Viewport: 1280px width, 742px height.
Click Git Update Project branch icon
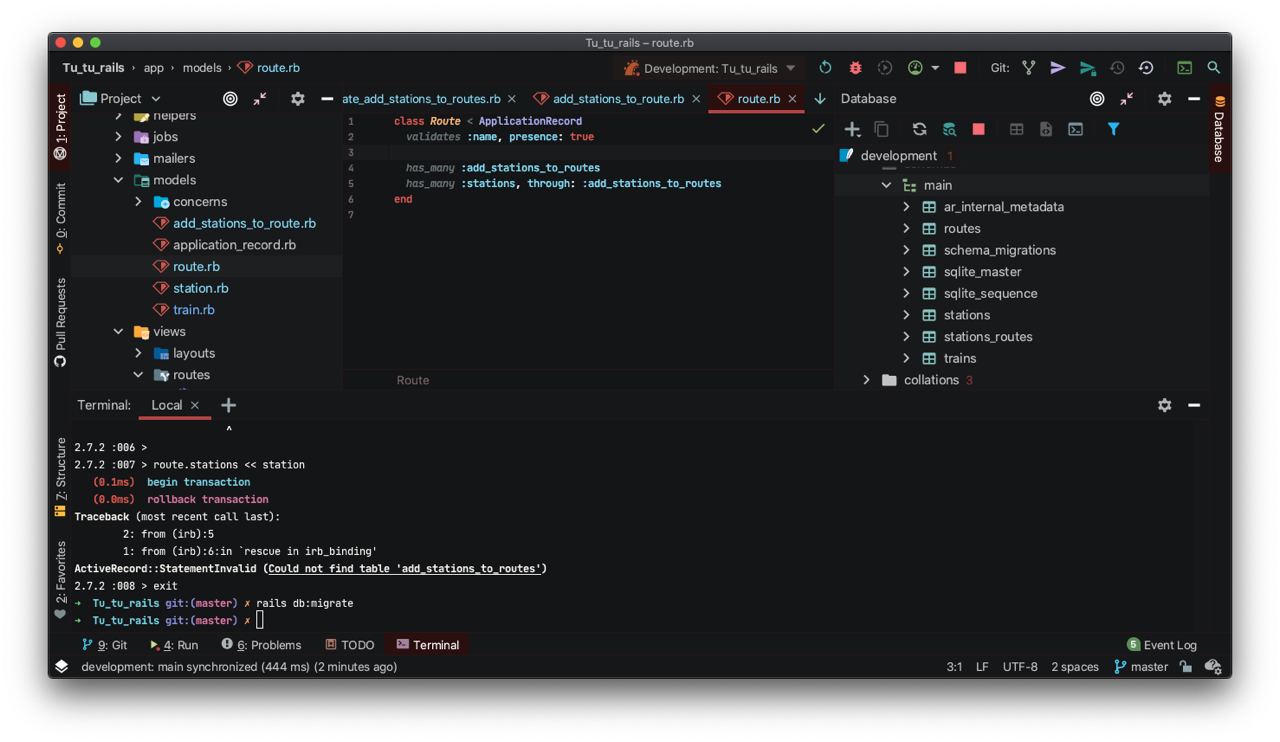(1028, 68)
